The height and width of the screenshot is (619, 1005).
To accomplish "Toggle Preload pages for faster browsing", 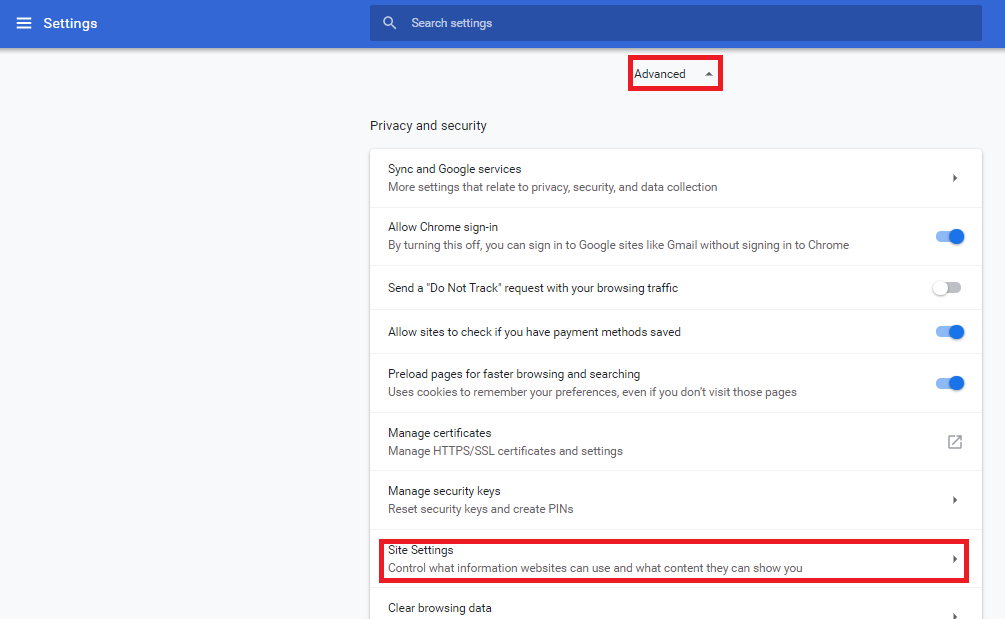I will pos(949,383).
